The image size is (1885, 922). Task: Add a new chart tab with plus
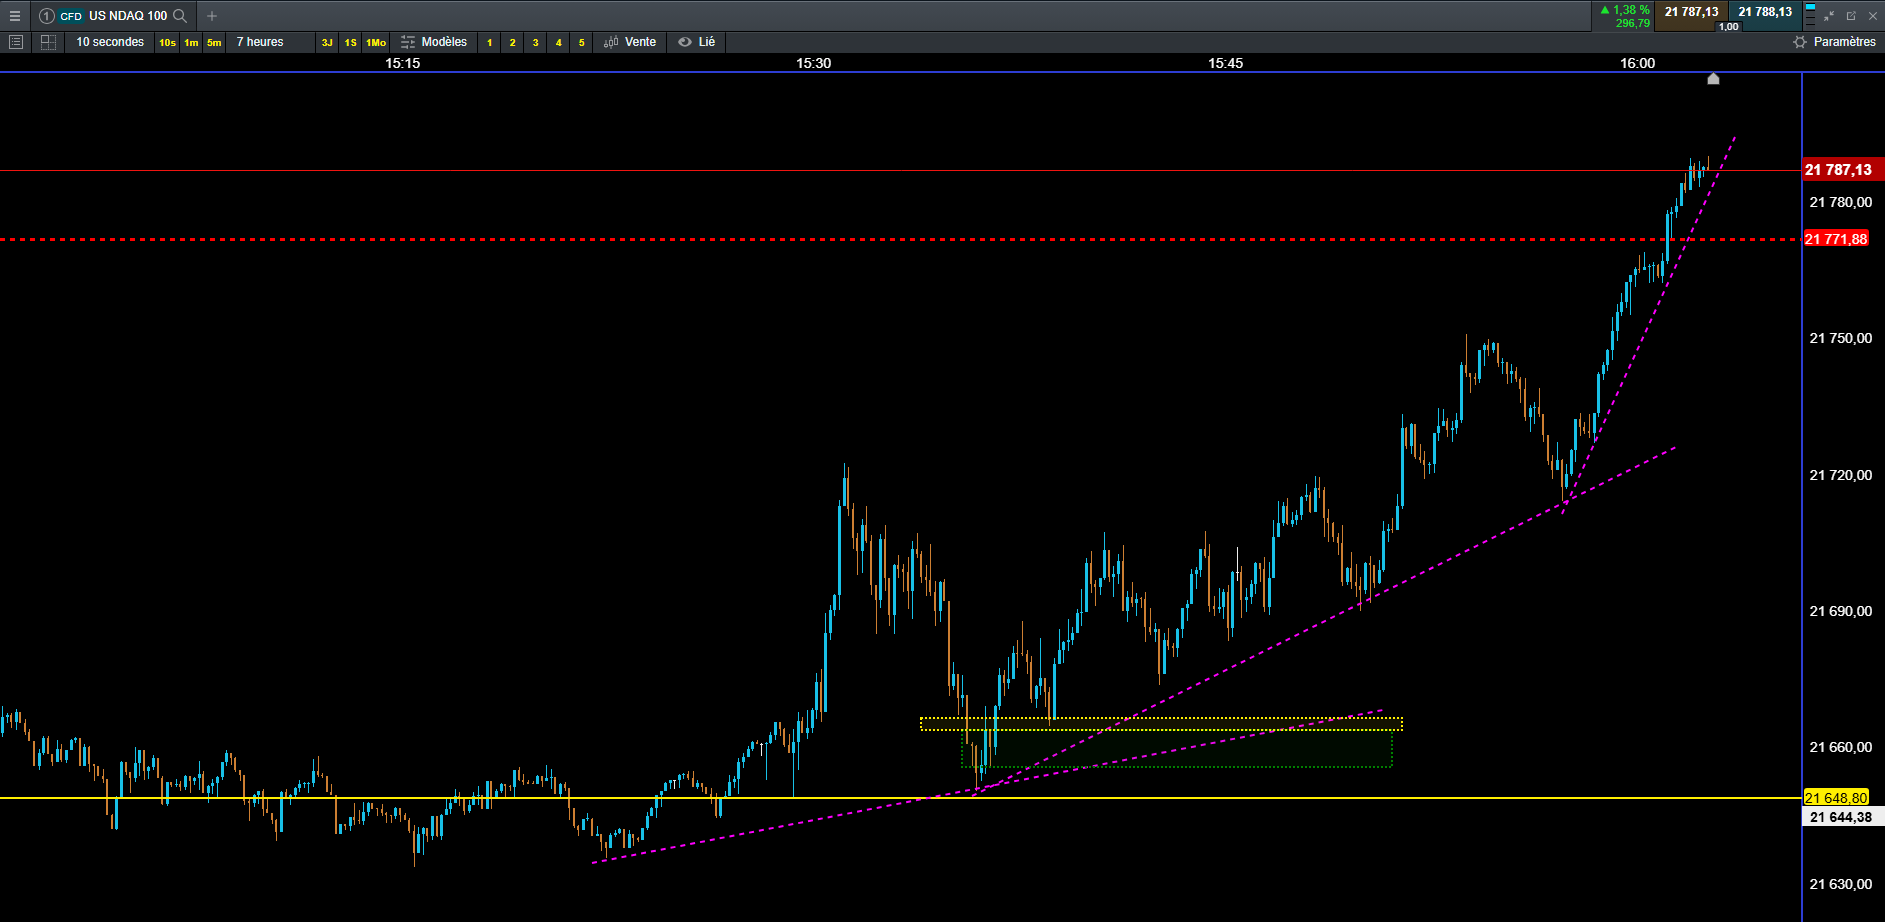pyautogui.click(x=212, y=16)
